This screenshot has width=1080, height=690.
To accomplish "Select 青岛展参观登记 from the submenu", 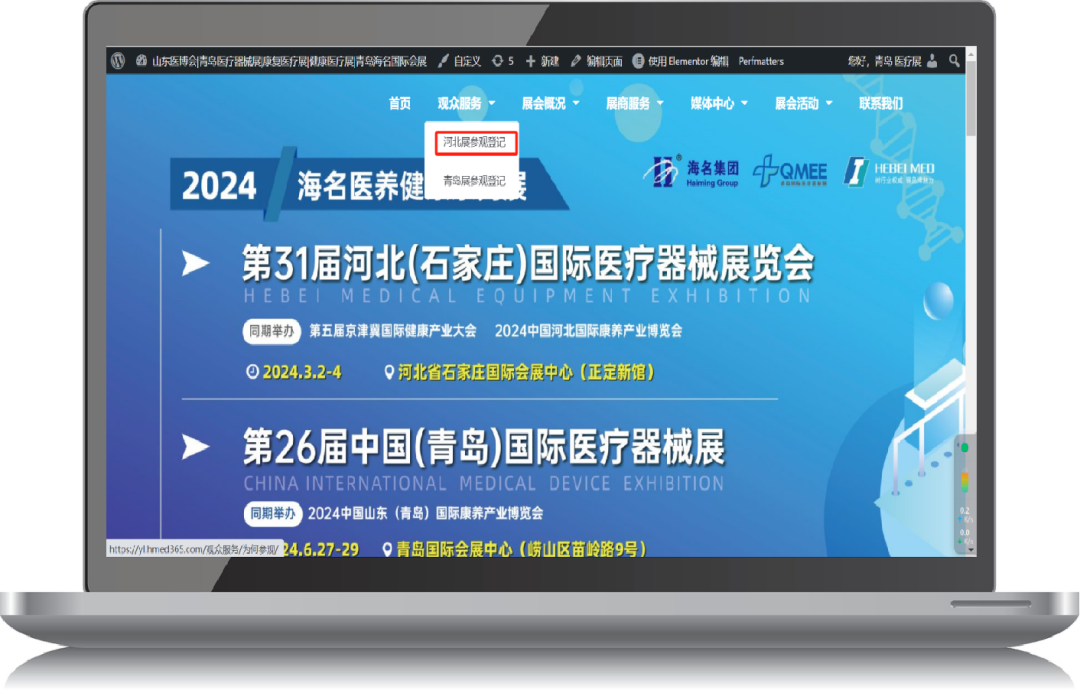I will tap(474, 181).
